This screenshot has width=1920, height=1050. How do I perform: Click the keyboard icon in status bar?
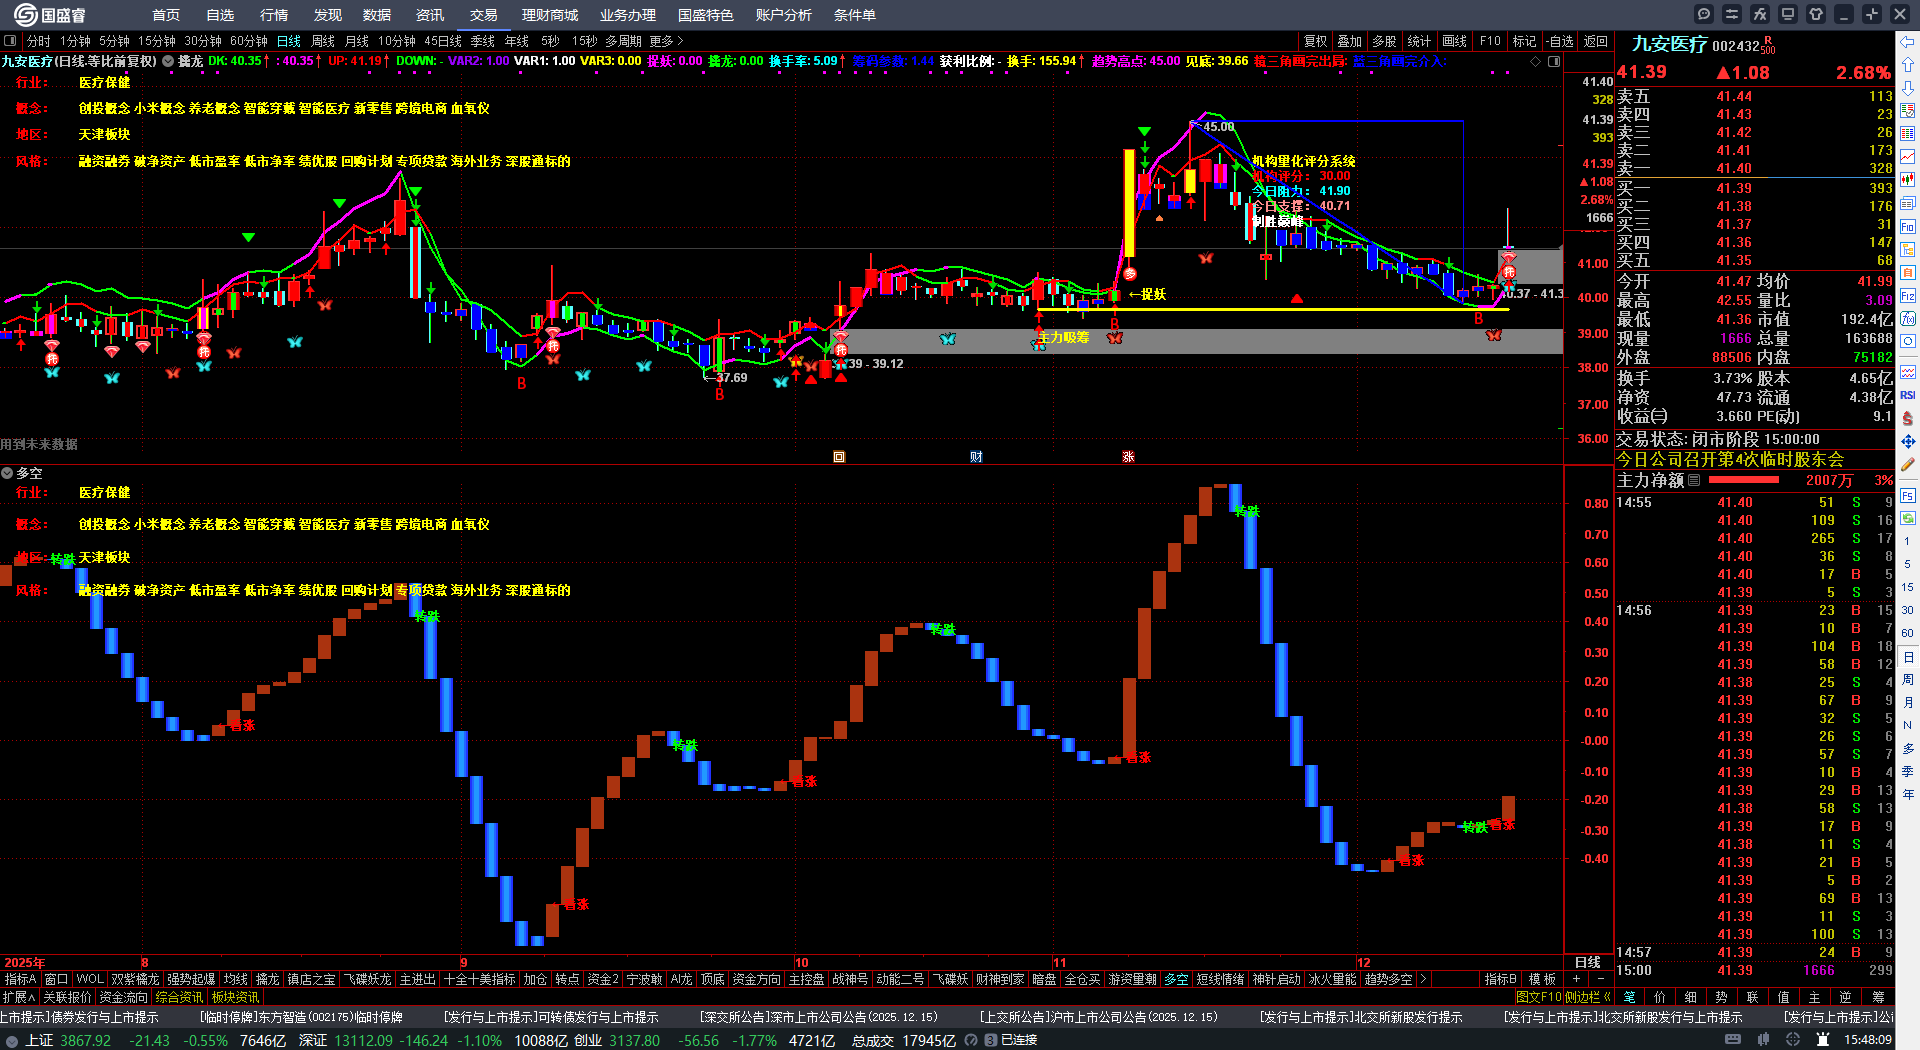(x=1733, y=1040)
